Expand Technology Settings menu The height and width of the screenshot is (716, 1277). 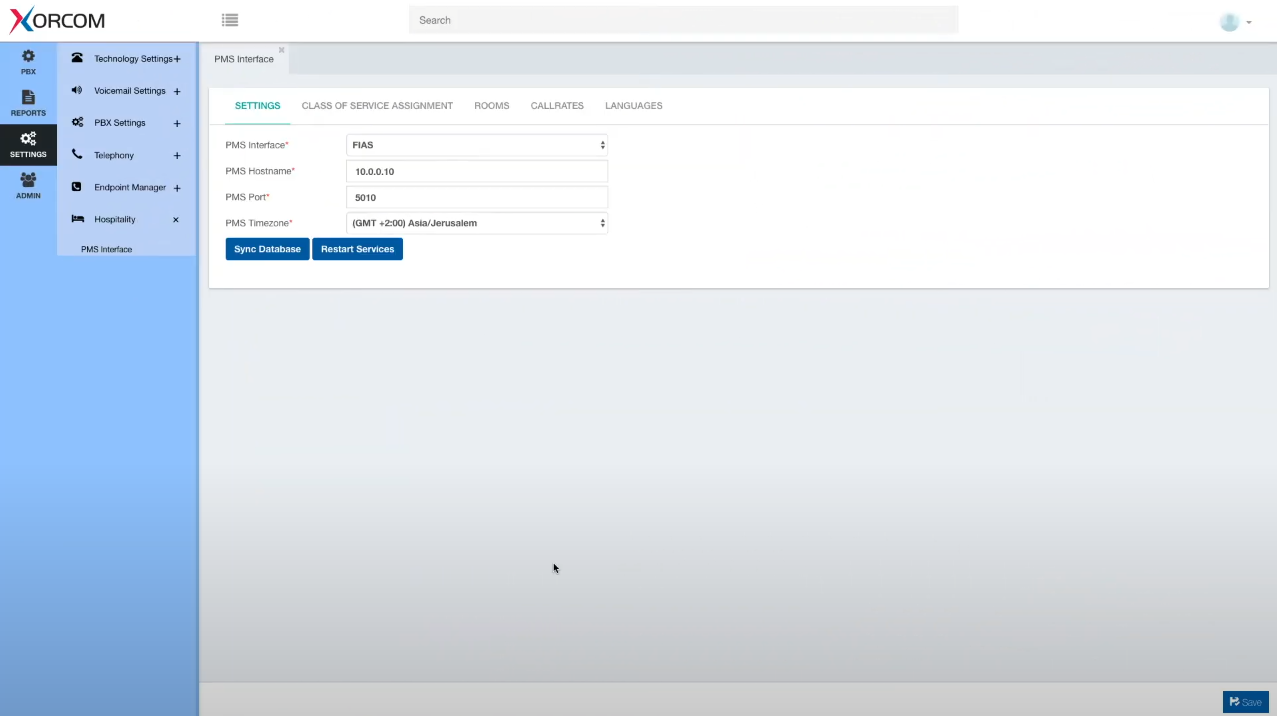177,59
